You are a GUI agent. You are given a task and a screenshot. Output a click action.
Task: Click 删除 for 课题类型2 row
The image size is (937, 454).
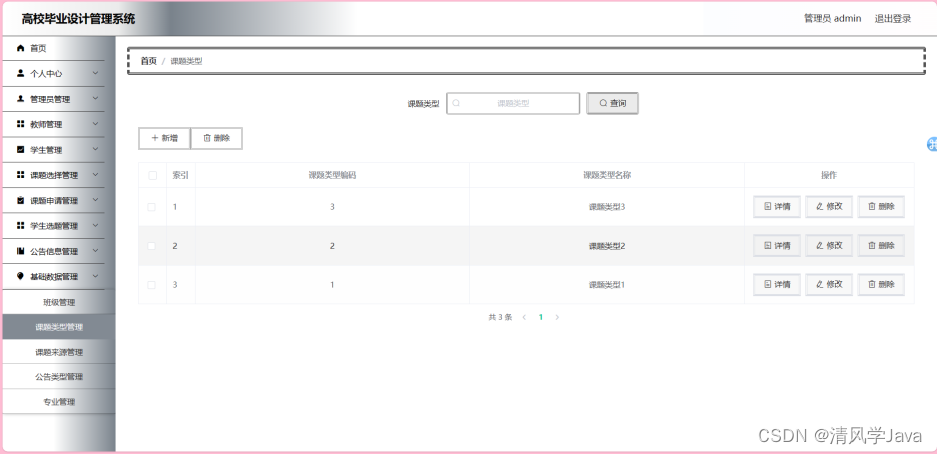[881, 246]
